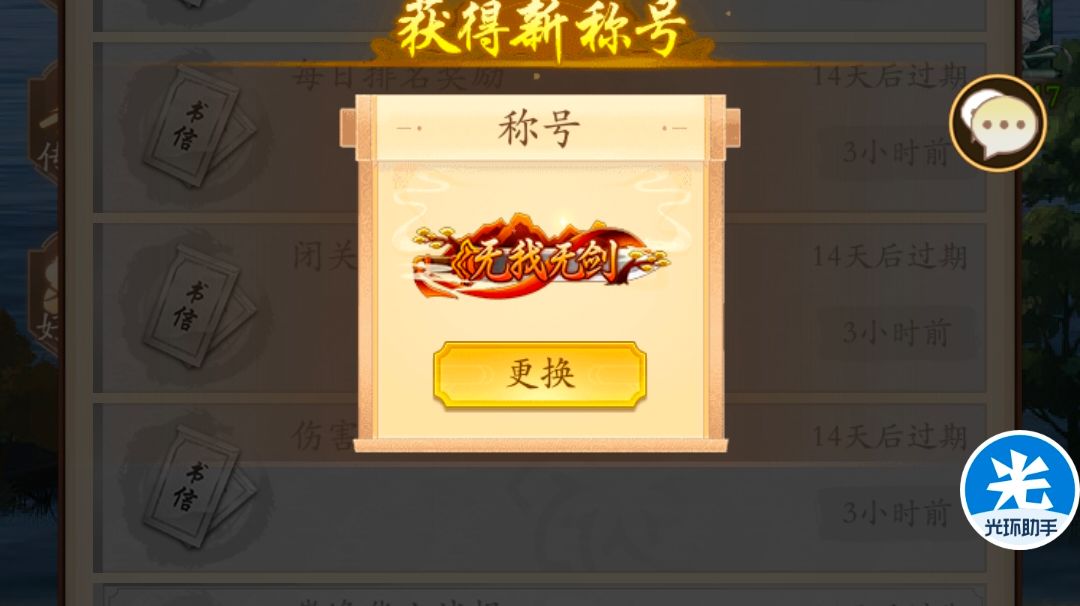Click the 更换 button

pyautogui.click(x=539, y=374)
